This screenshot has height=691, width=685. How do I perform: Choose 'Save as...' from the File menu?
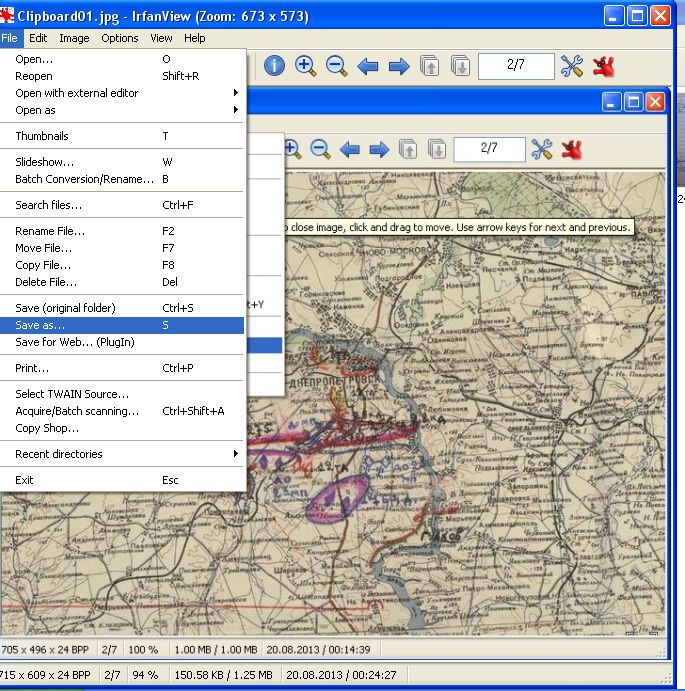coord(40,325)
